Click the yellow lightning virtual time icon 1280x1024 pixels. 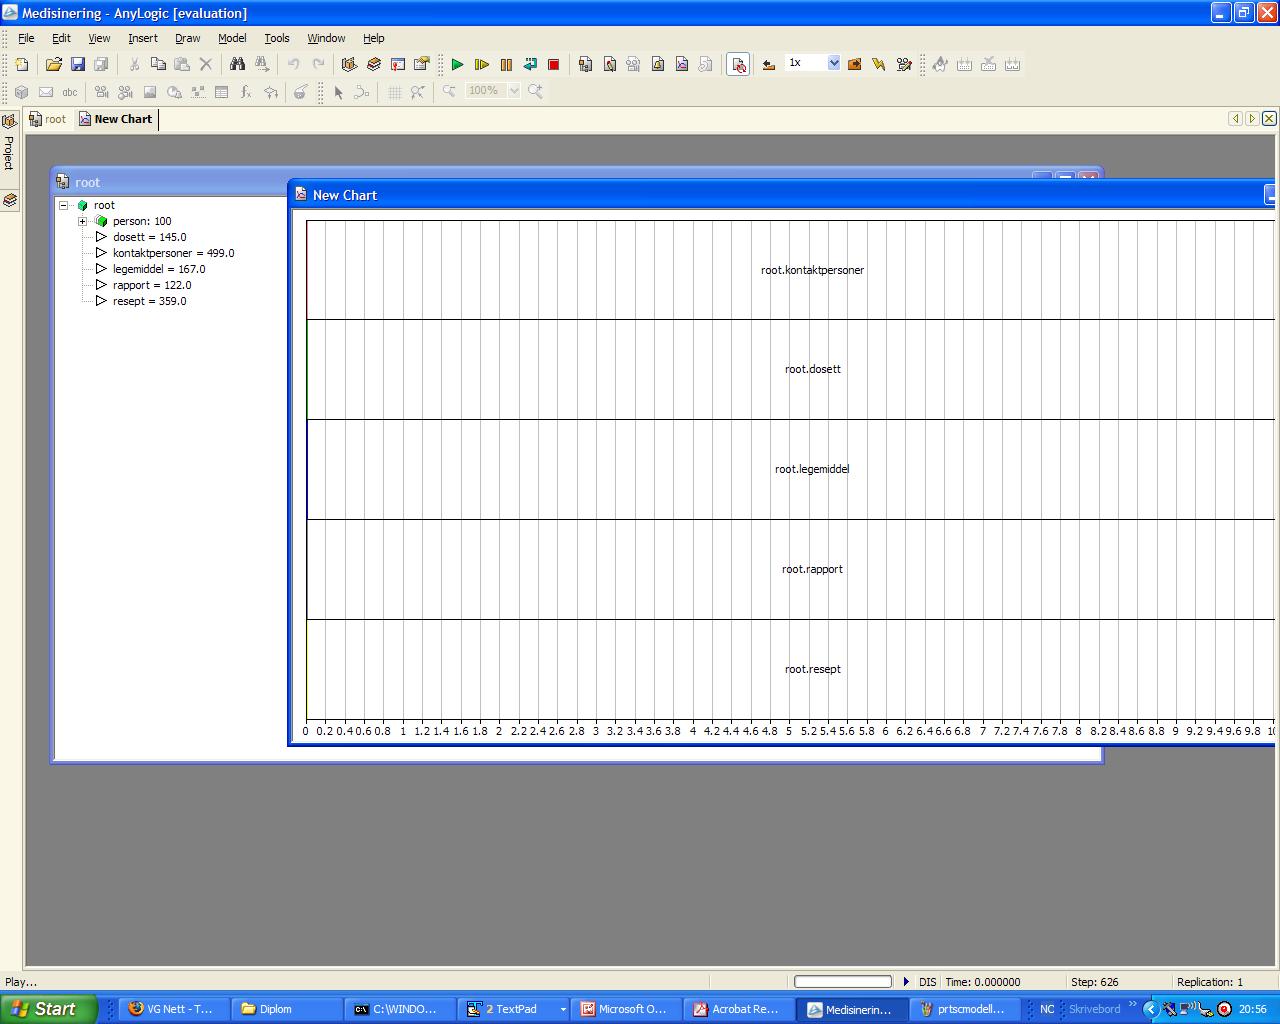point(878,64)
